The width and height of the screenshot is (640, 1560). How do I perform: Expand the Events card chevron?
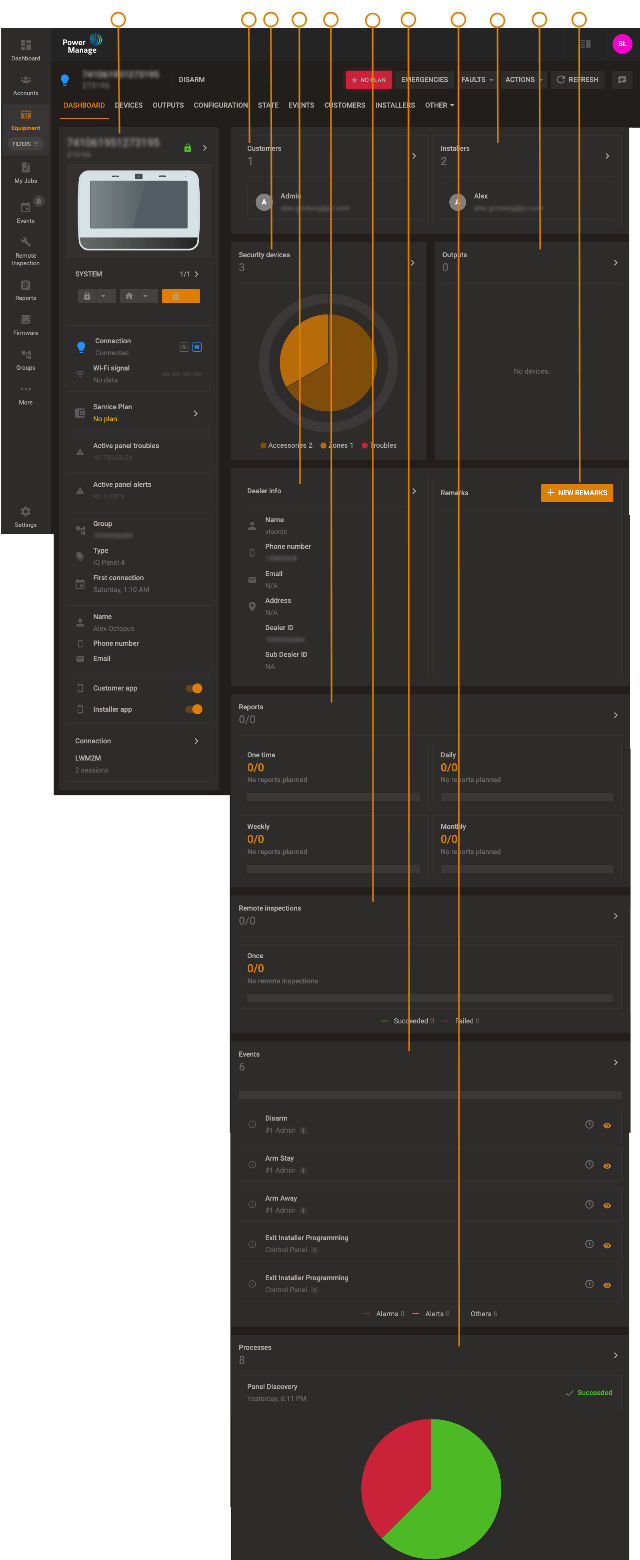(615, 1062)
